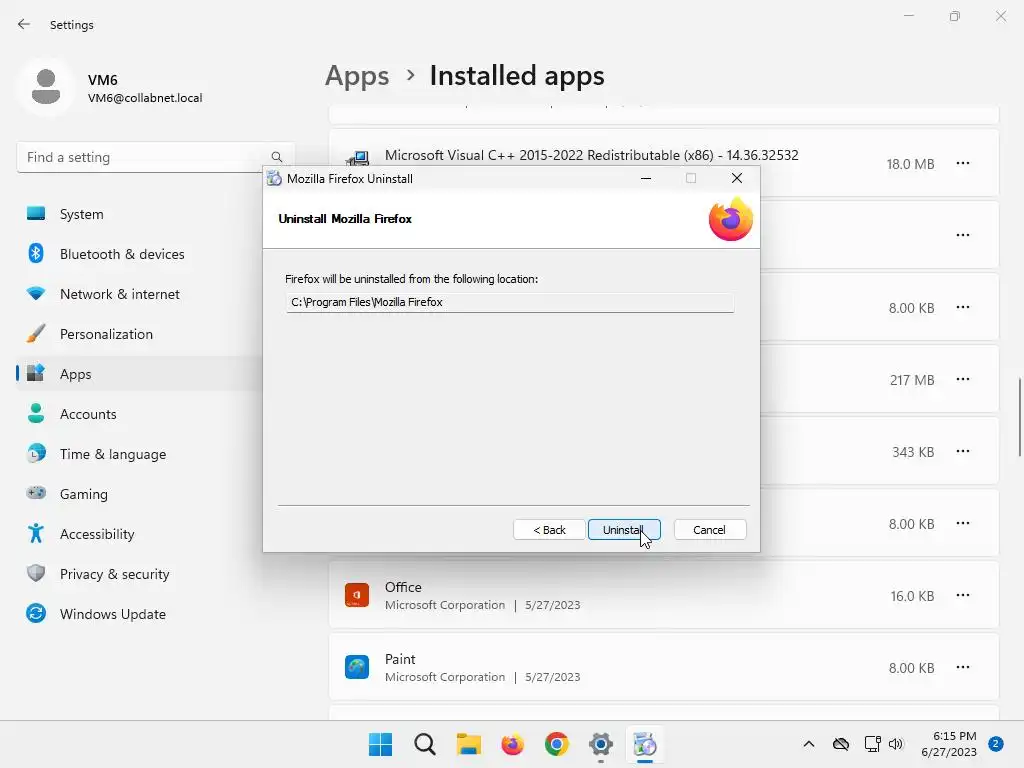Click the Accessibility figure icon
The width and height of the screenshot is (1024, 768).
[36, 534]
